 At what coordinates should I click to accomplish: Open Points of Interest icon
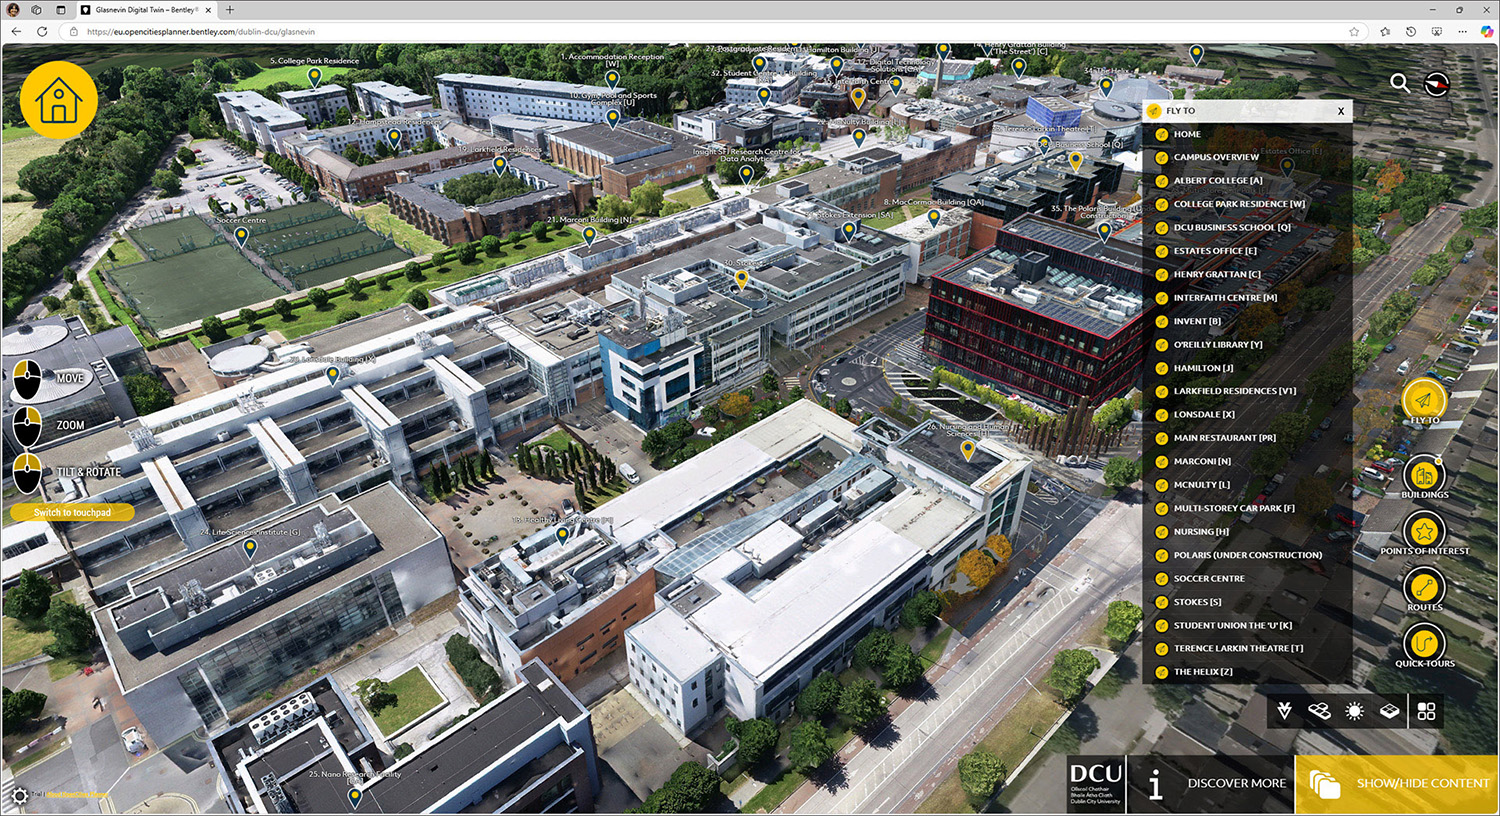(x=1424, y=532)
